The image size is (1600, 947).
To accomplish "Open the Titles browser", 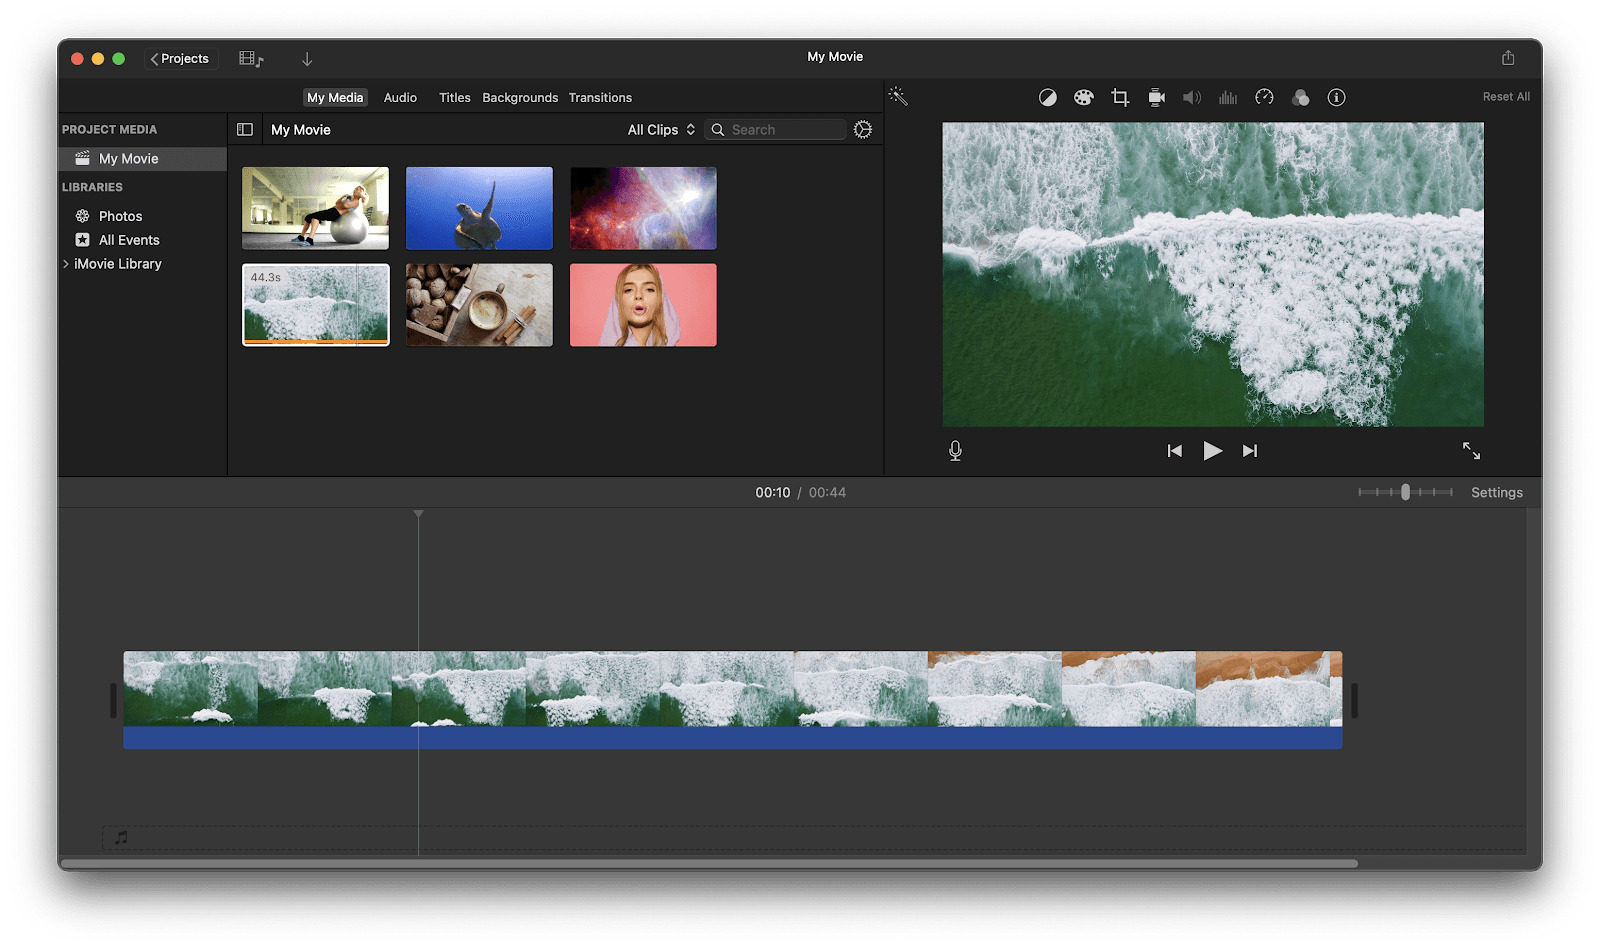I will (x=454, y=97).
